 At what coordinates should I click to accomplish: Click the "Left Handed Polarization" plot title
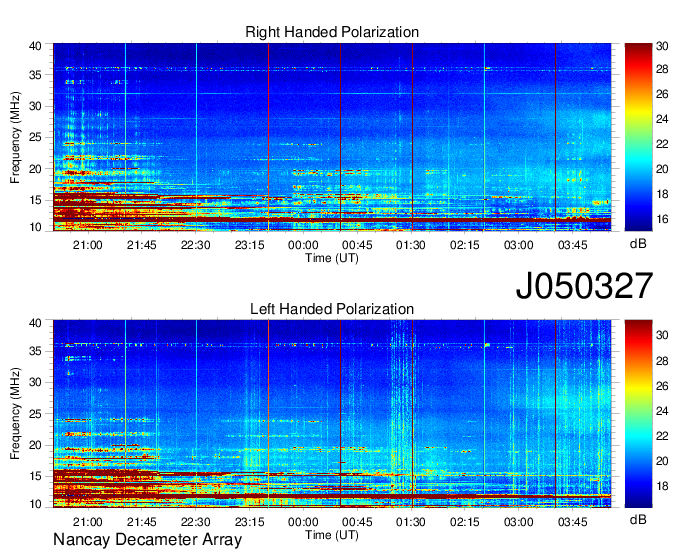[332, 309]
